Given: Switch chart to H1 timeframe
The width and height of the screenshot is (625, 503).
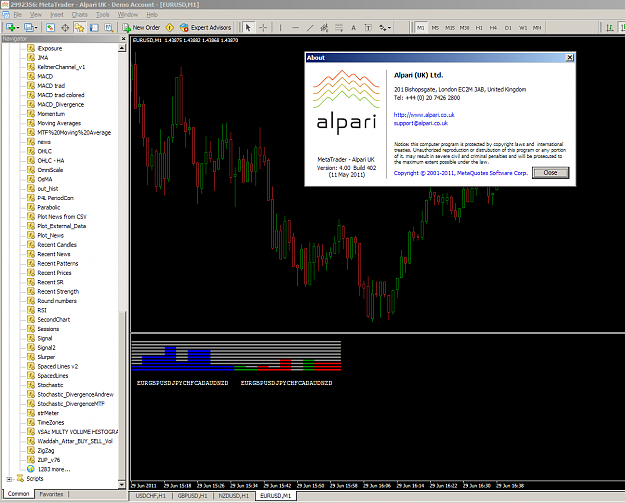Looking at the screenshot, I should (479, 28).
